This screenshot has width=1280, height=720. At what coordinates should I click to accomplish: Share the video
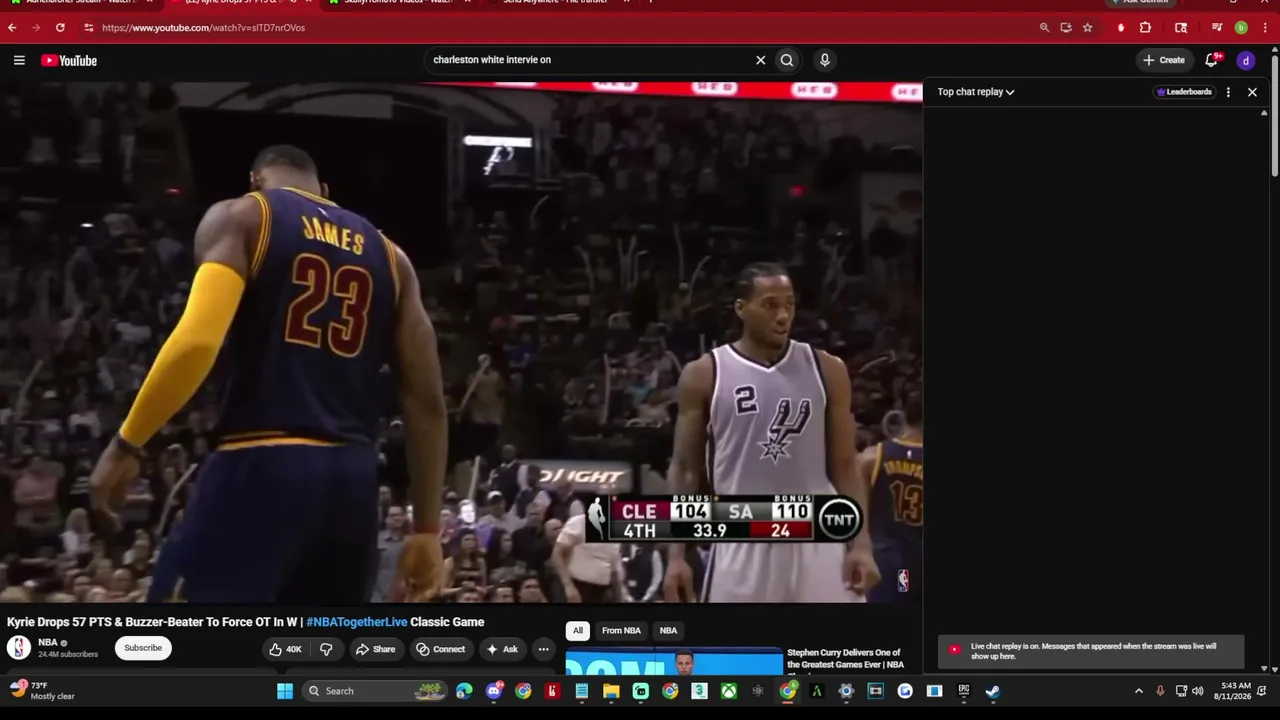click(376, 649)
